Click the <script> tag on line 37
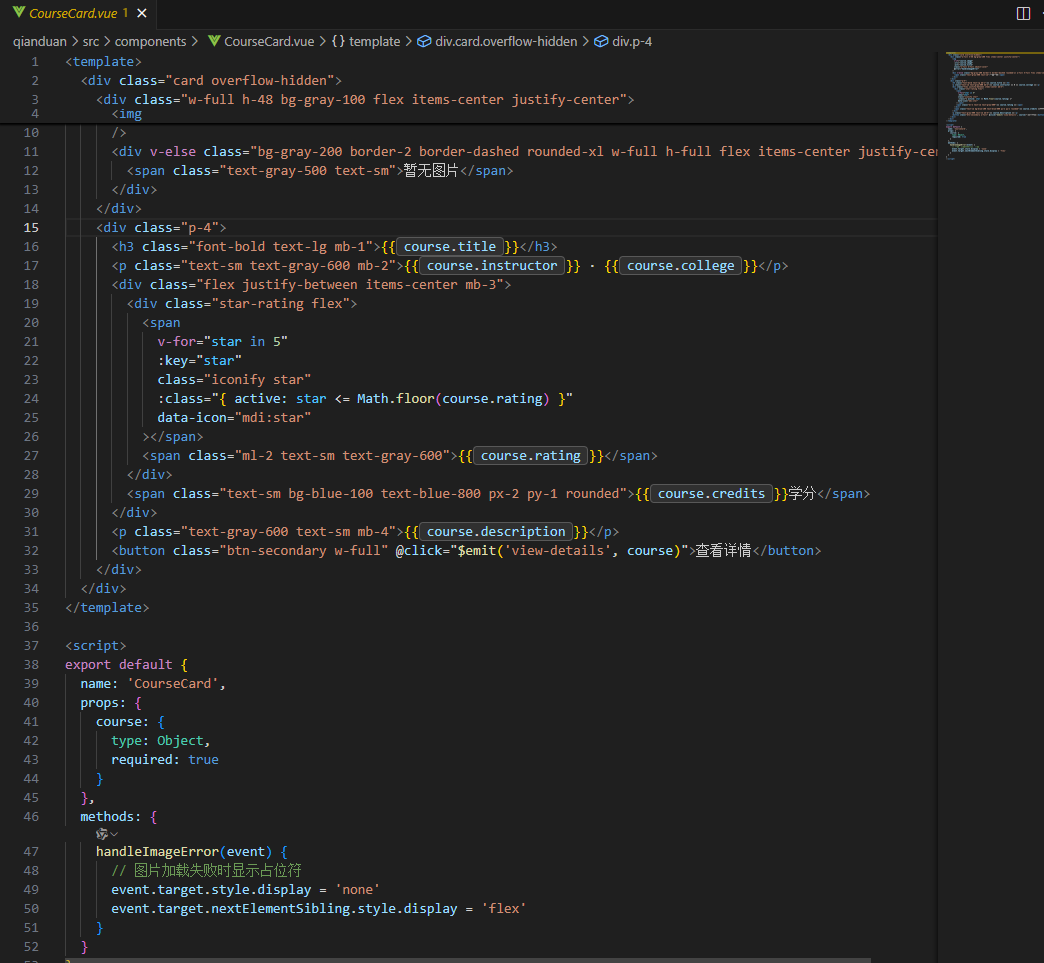Screen dimensions: 1044x963 point(95,646)
